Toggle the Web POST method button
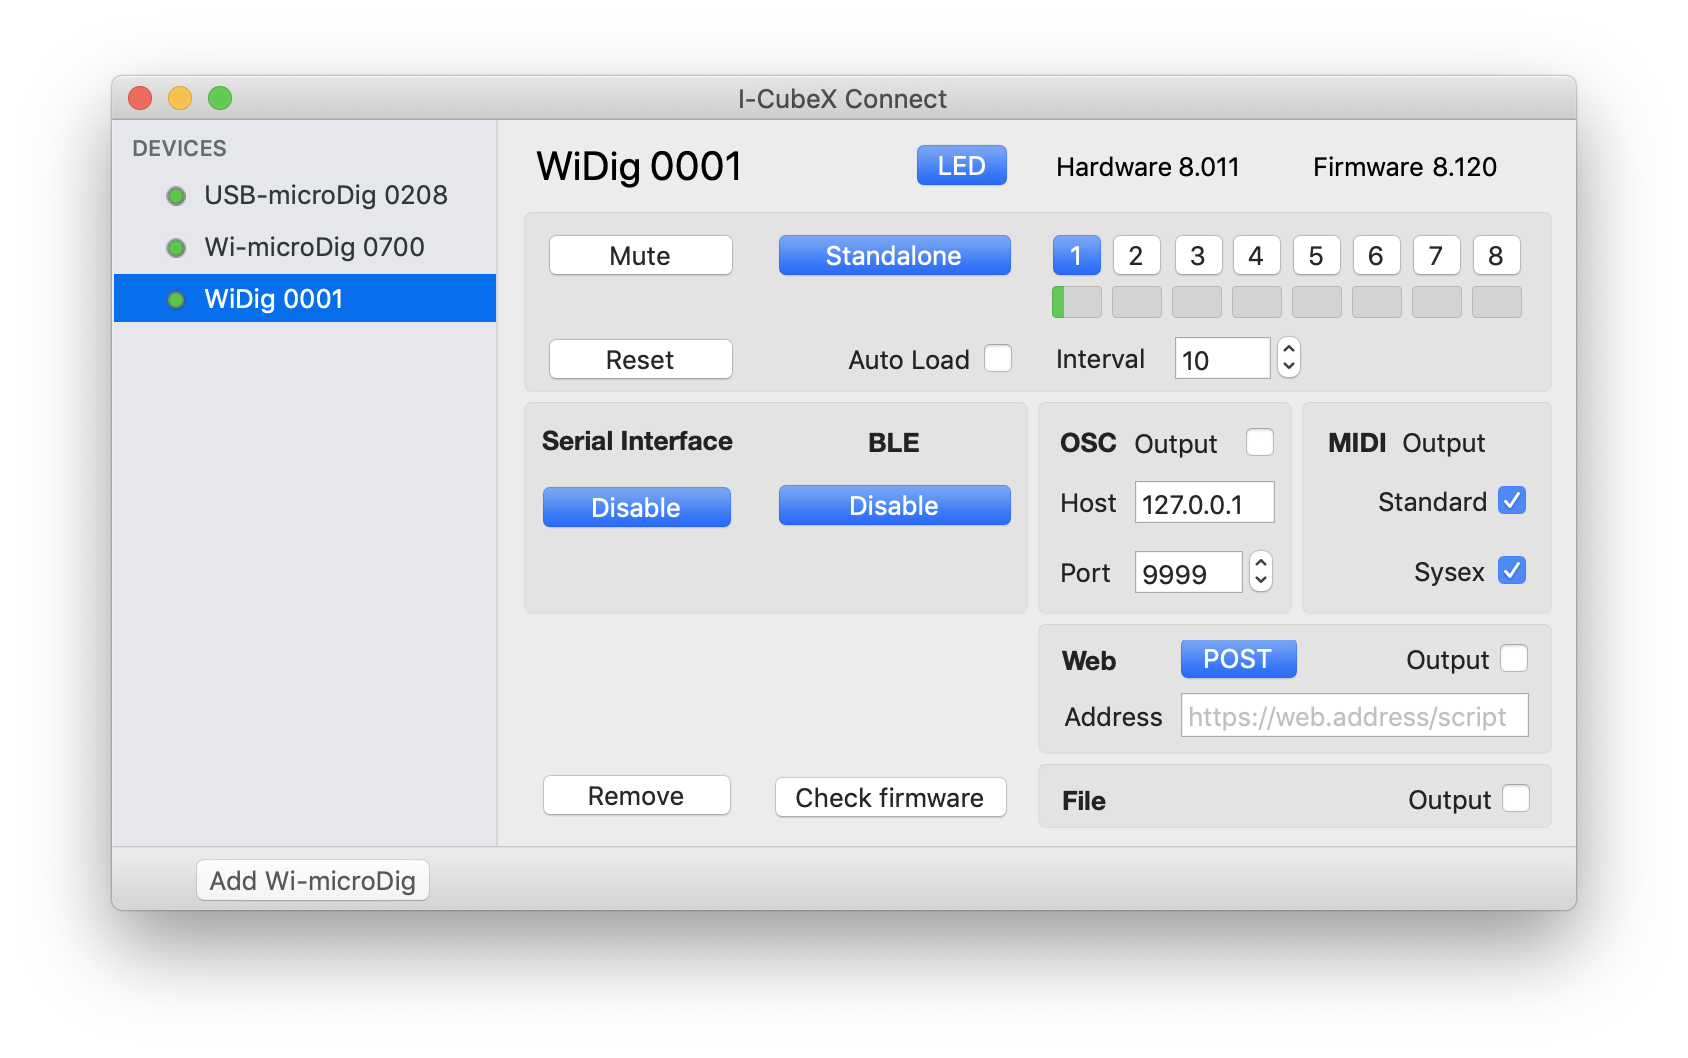Screen dimensions: 1688x1058 (1238, 659)
